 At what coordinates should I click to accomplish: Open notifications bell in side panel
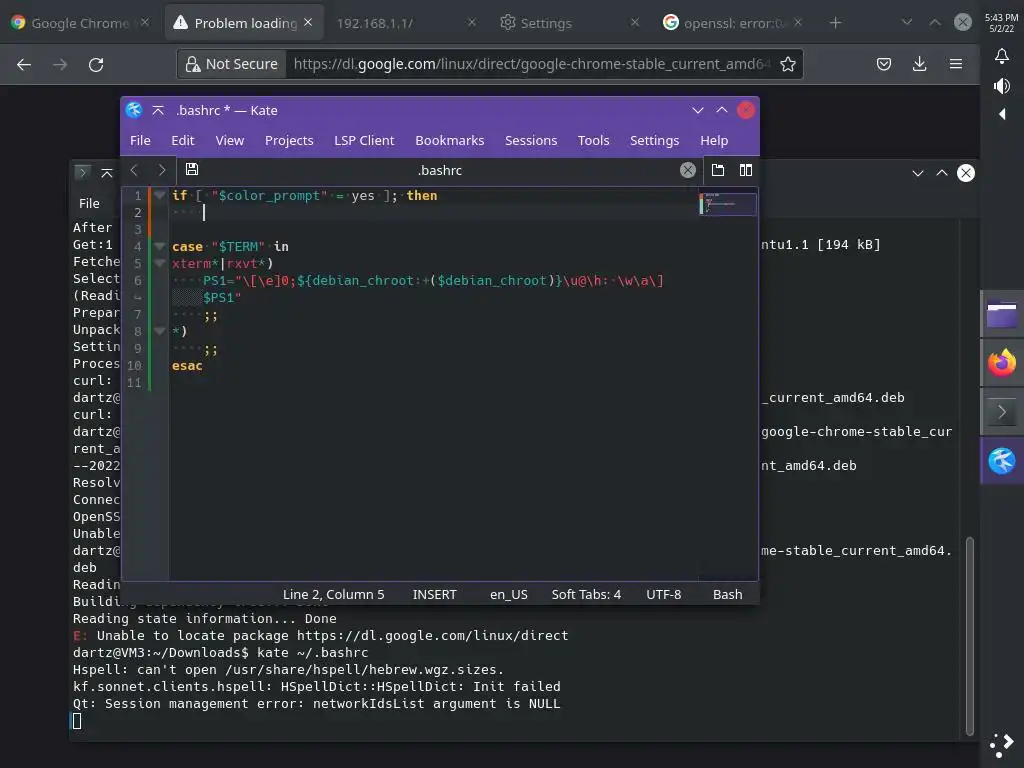[x=1002, y=56]
